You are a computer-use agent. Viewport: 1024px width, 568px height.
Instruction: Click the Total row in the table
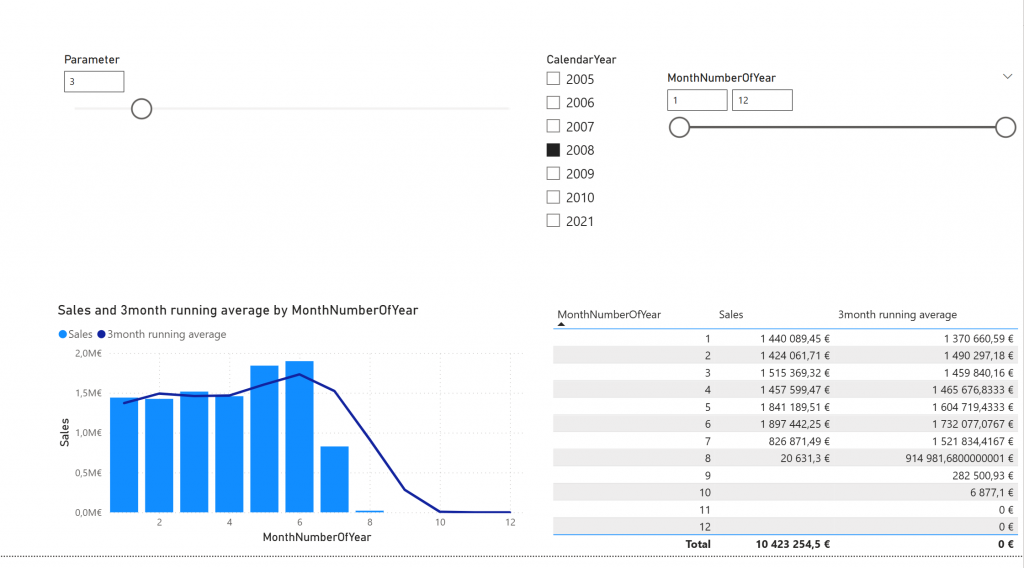tap(697, 544)
